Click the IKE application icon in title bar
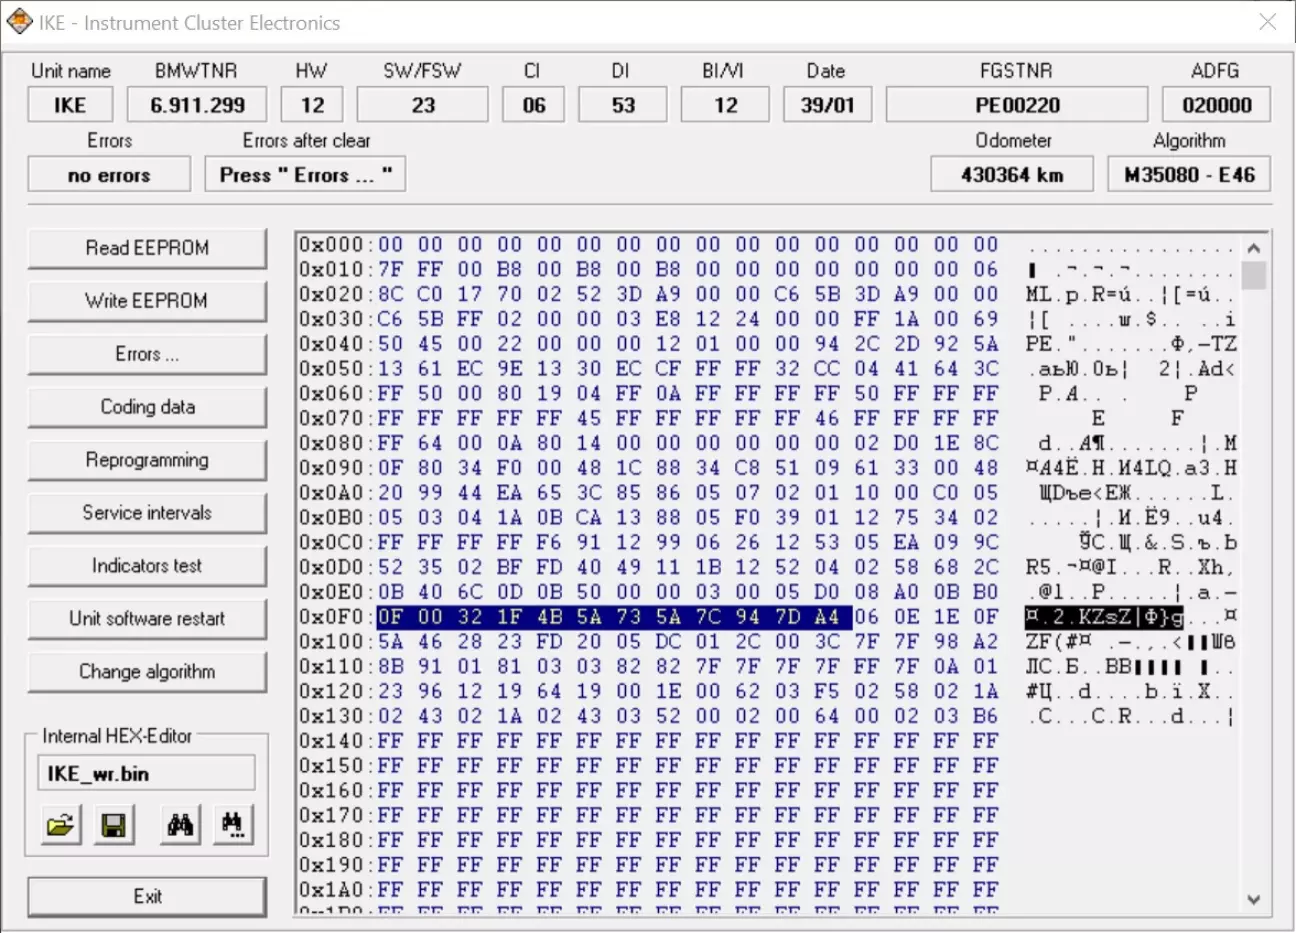This screenshot has width=1296, height=933. tap(19, 22)
